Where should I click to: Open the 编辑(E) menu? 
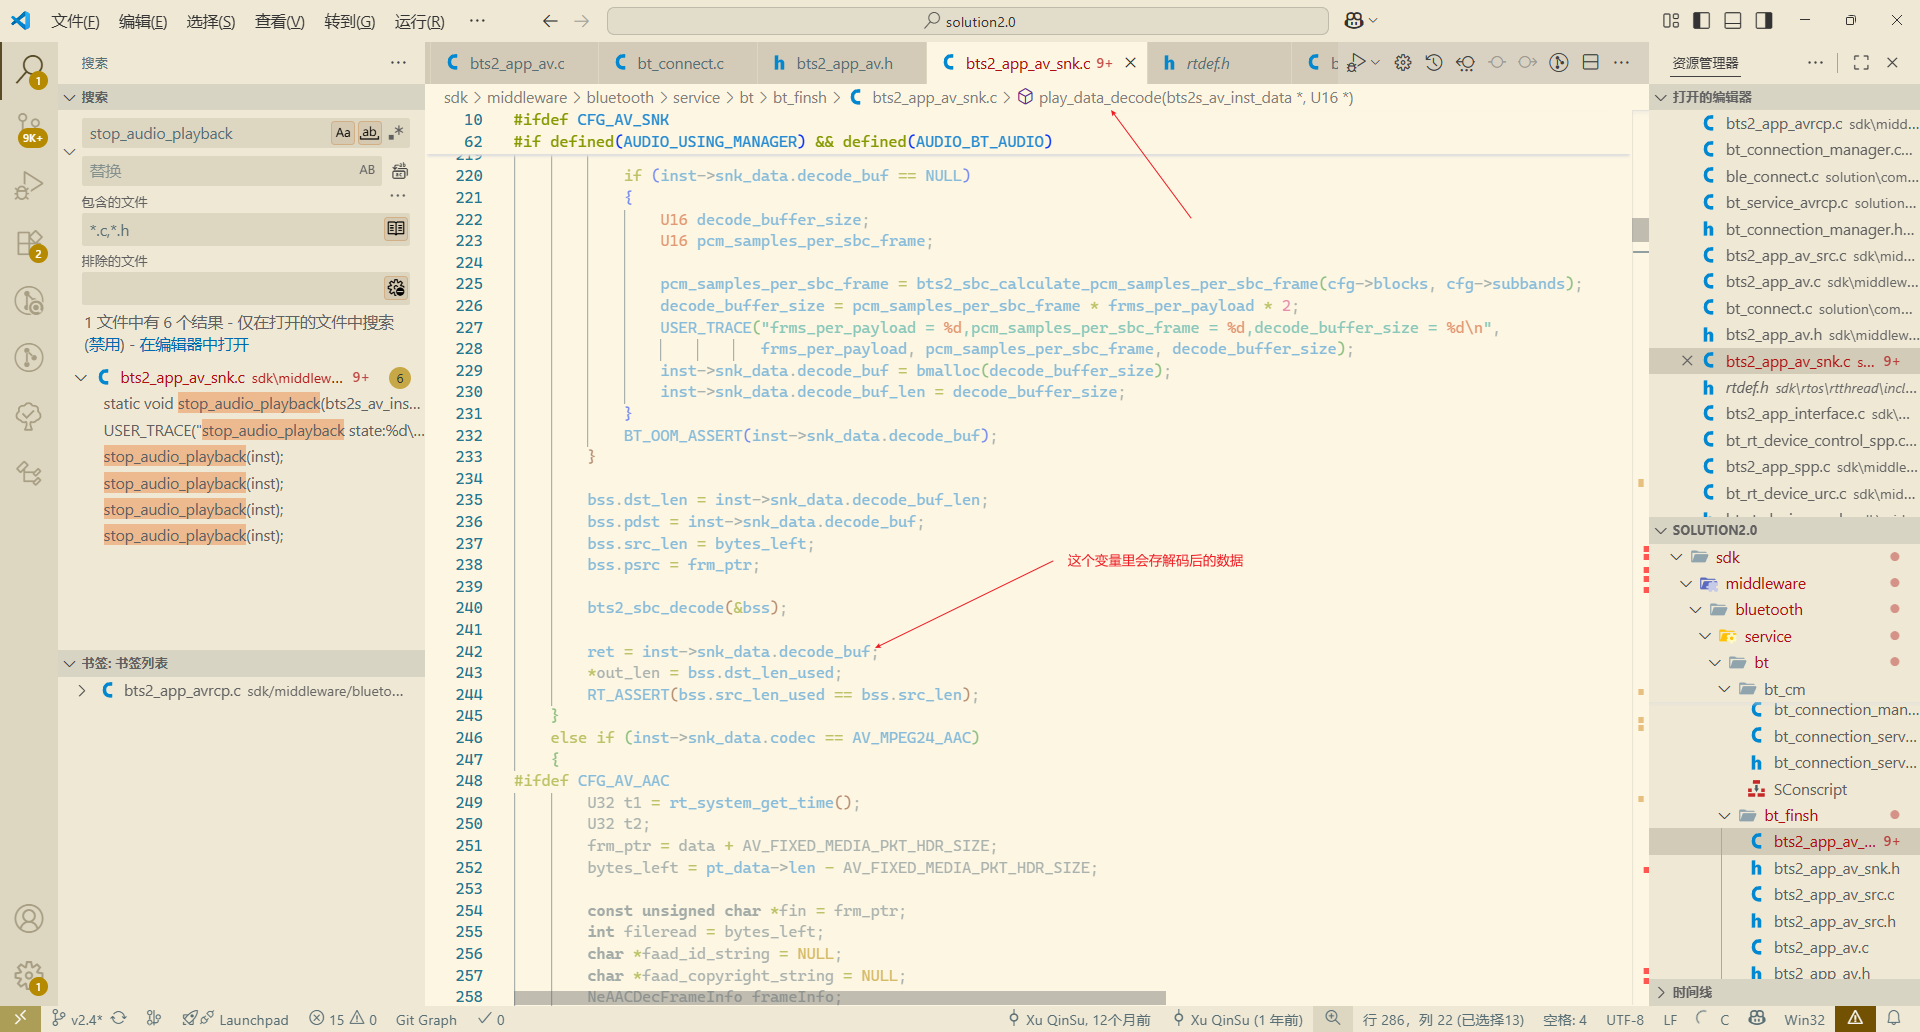[x=143, y=21]
